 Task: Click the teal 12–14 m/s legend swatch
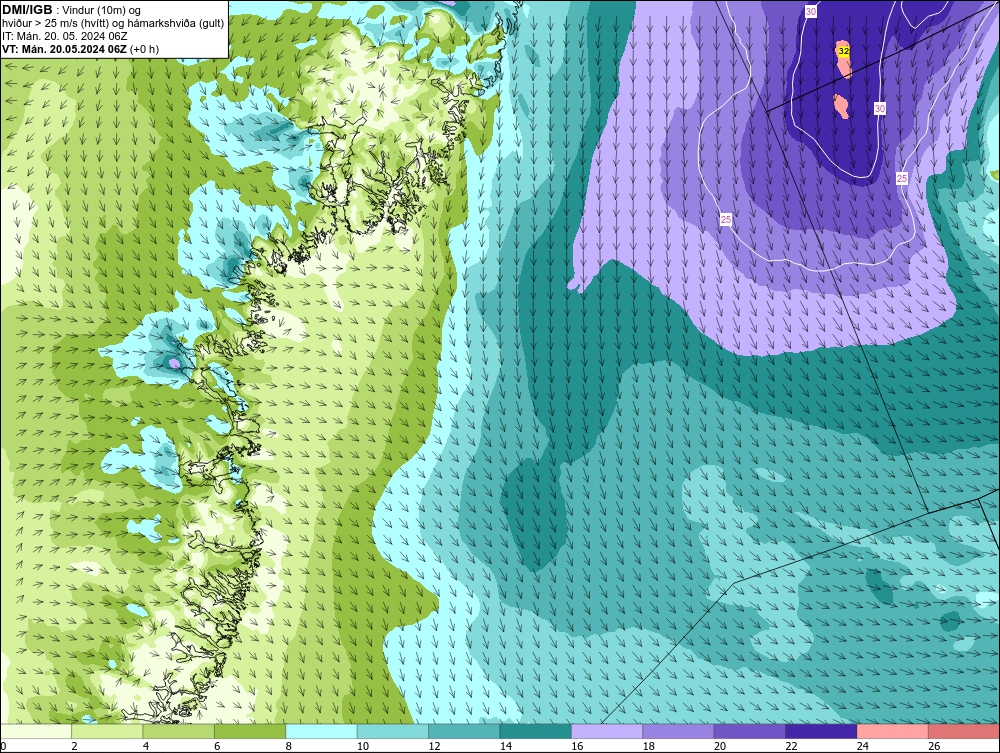464,731
